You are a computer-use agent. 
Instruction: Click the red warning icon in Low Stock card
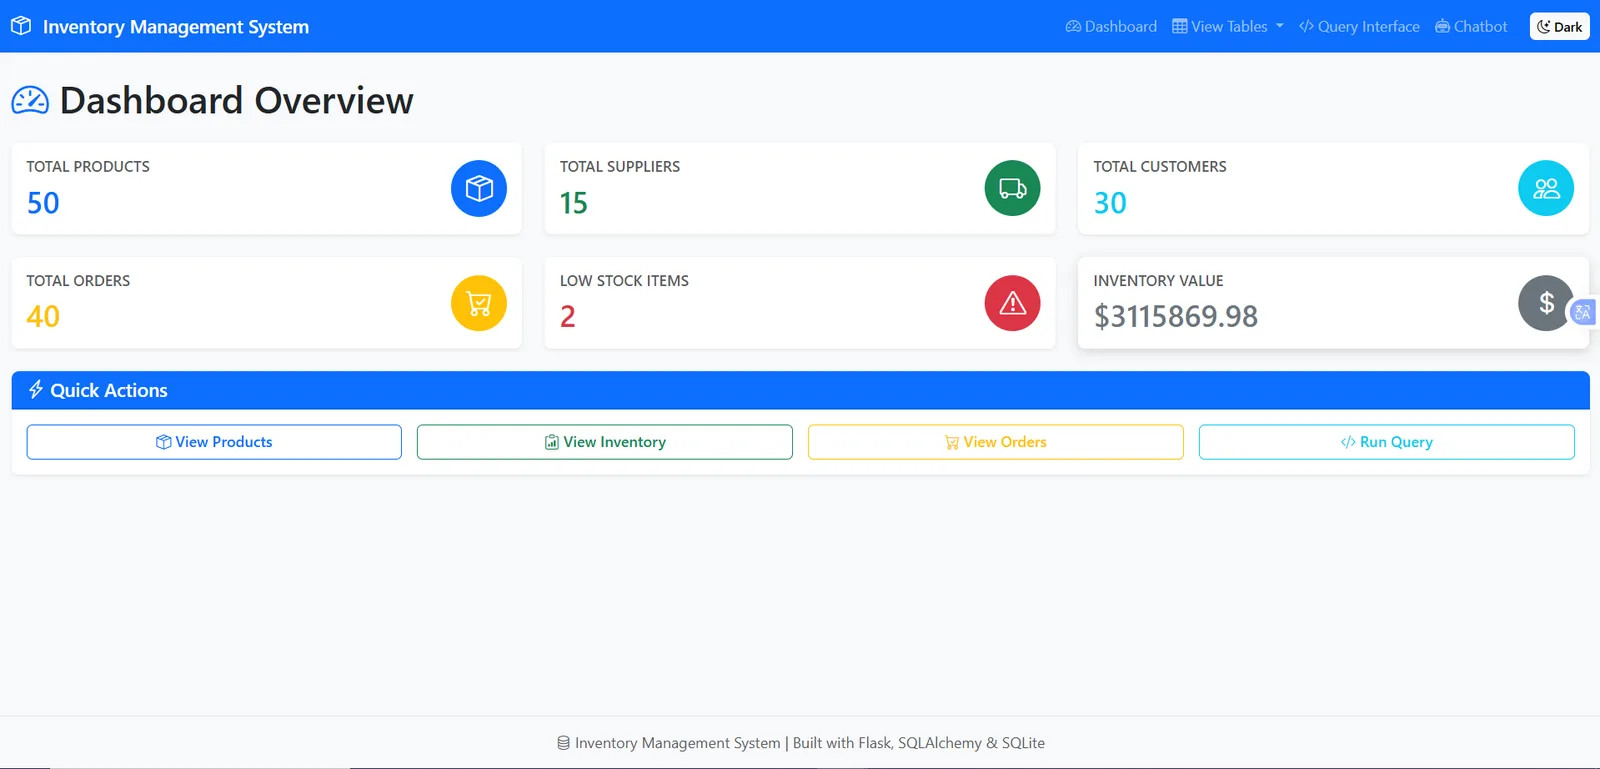pos(1012,303)
